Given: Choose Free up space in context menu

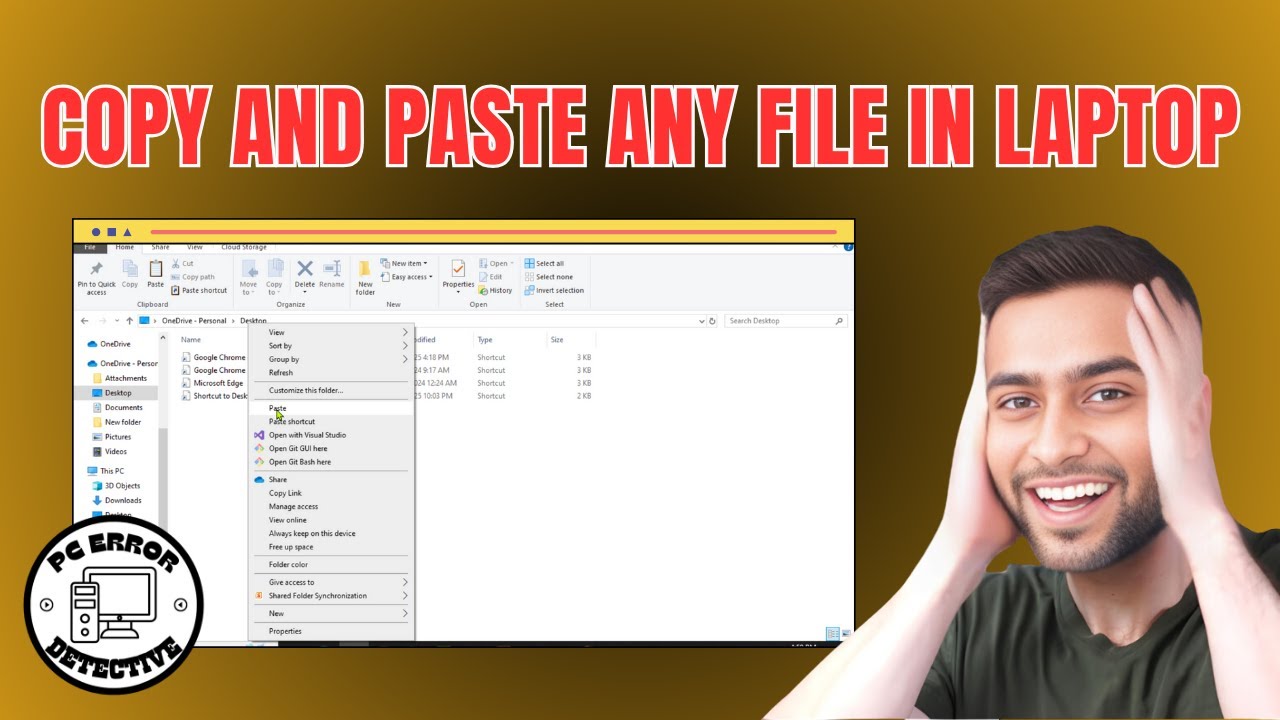Looking at the screenshot, I should pyautogui.click(x=331, y=547).
